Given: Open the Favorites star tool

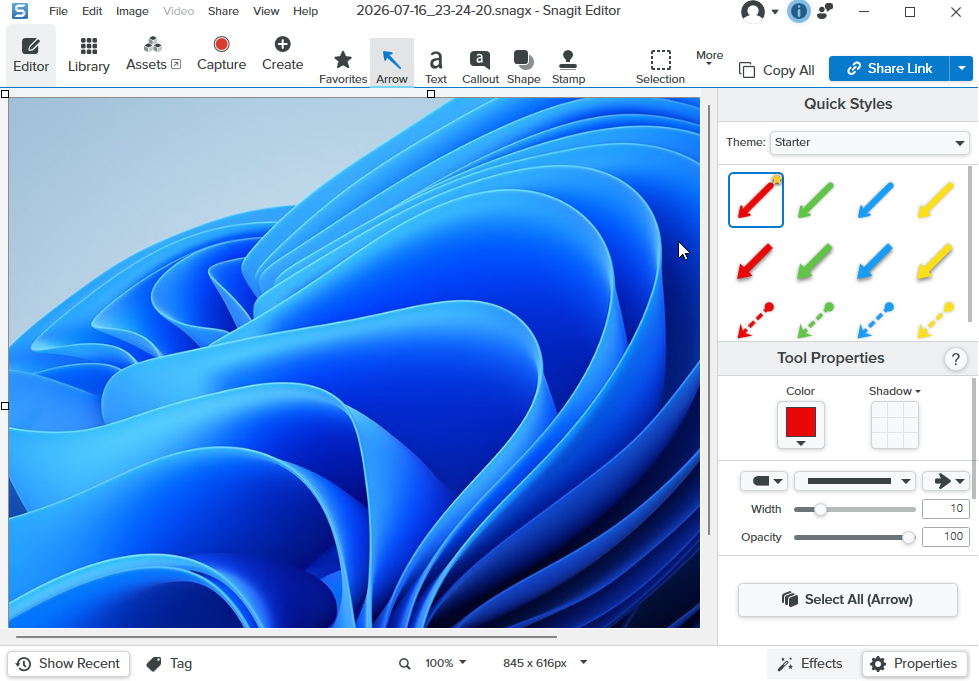Looking at the screenshot, I should (343, 67).
